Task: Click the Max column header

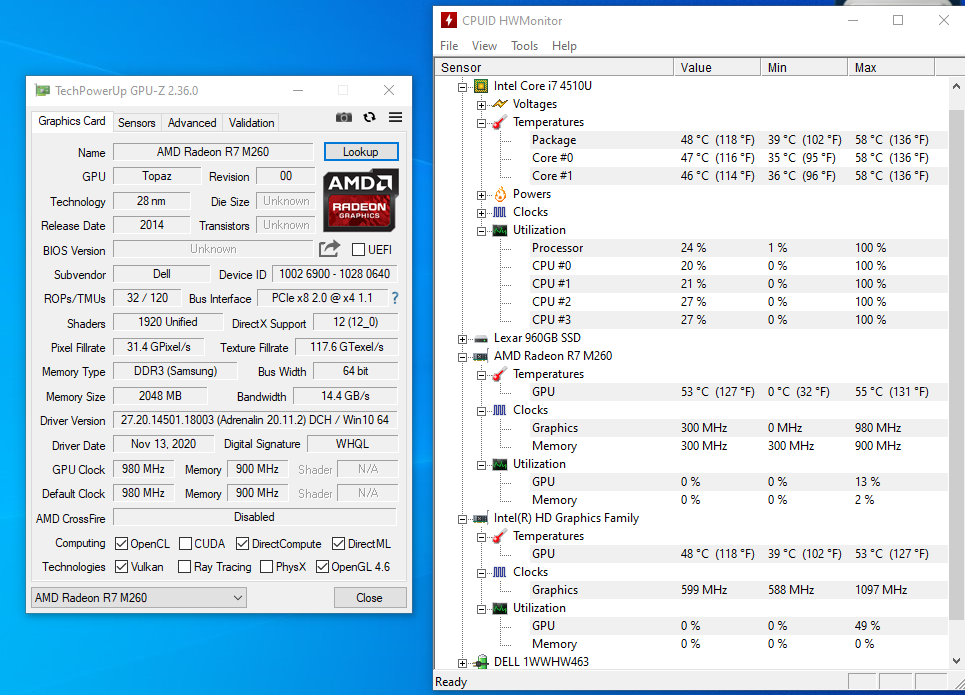Action: (891, 67)
